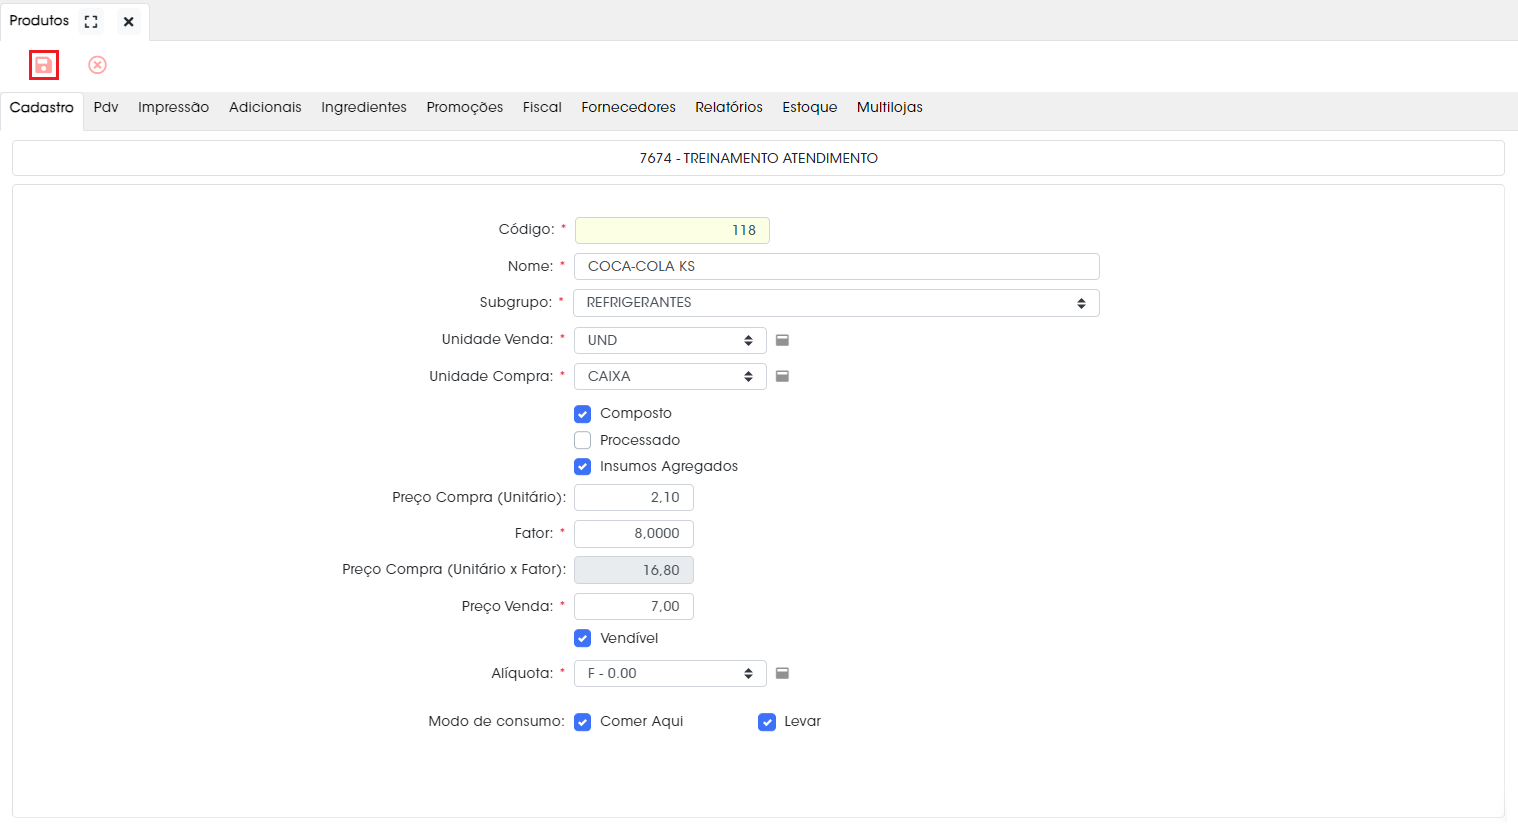Open the Relatórios tab

tap(729, 107)
